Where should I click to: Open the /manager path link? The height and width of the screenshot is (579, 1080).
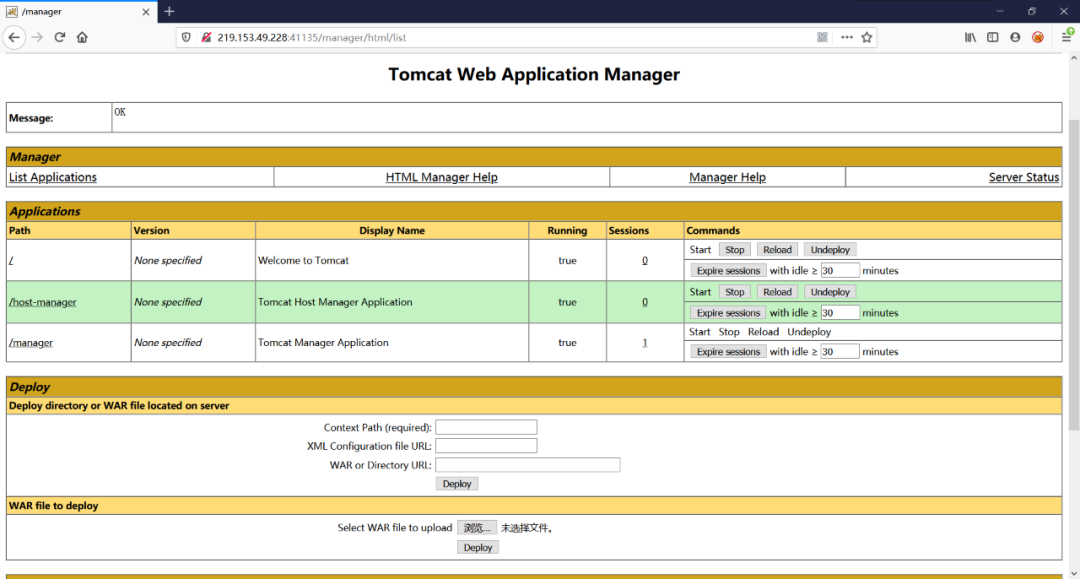coord(31,342)
